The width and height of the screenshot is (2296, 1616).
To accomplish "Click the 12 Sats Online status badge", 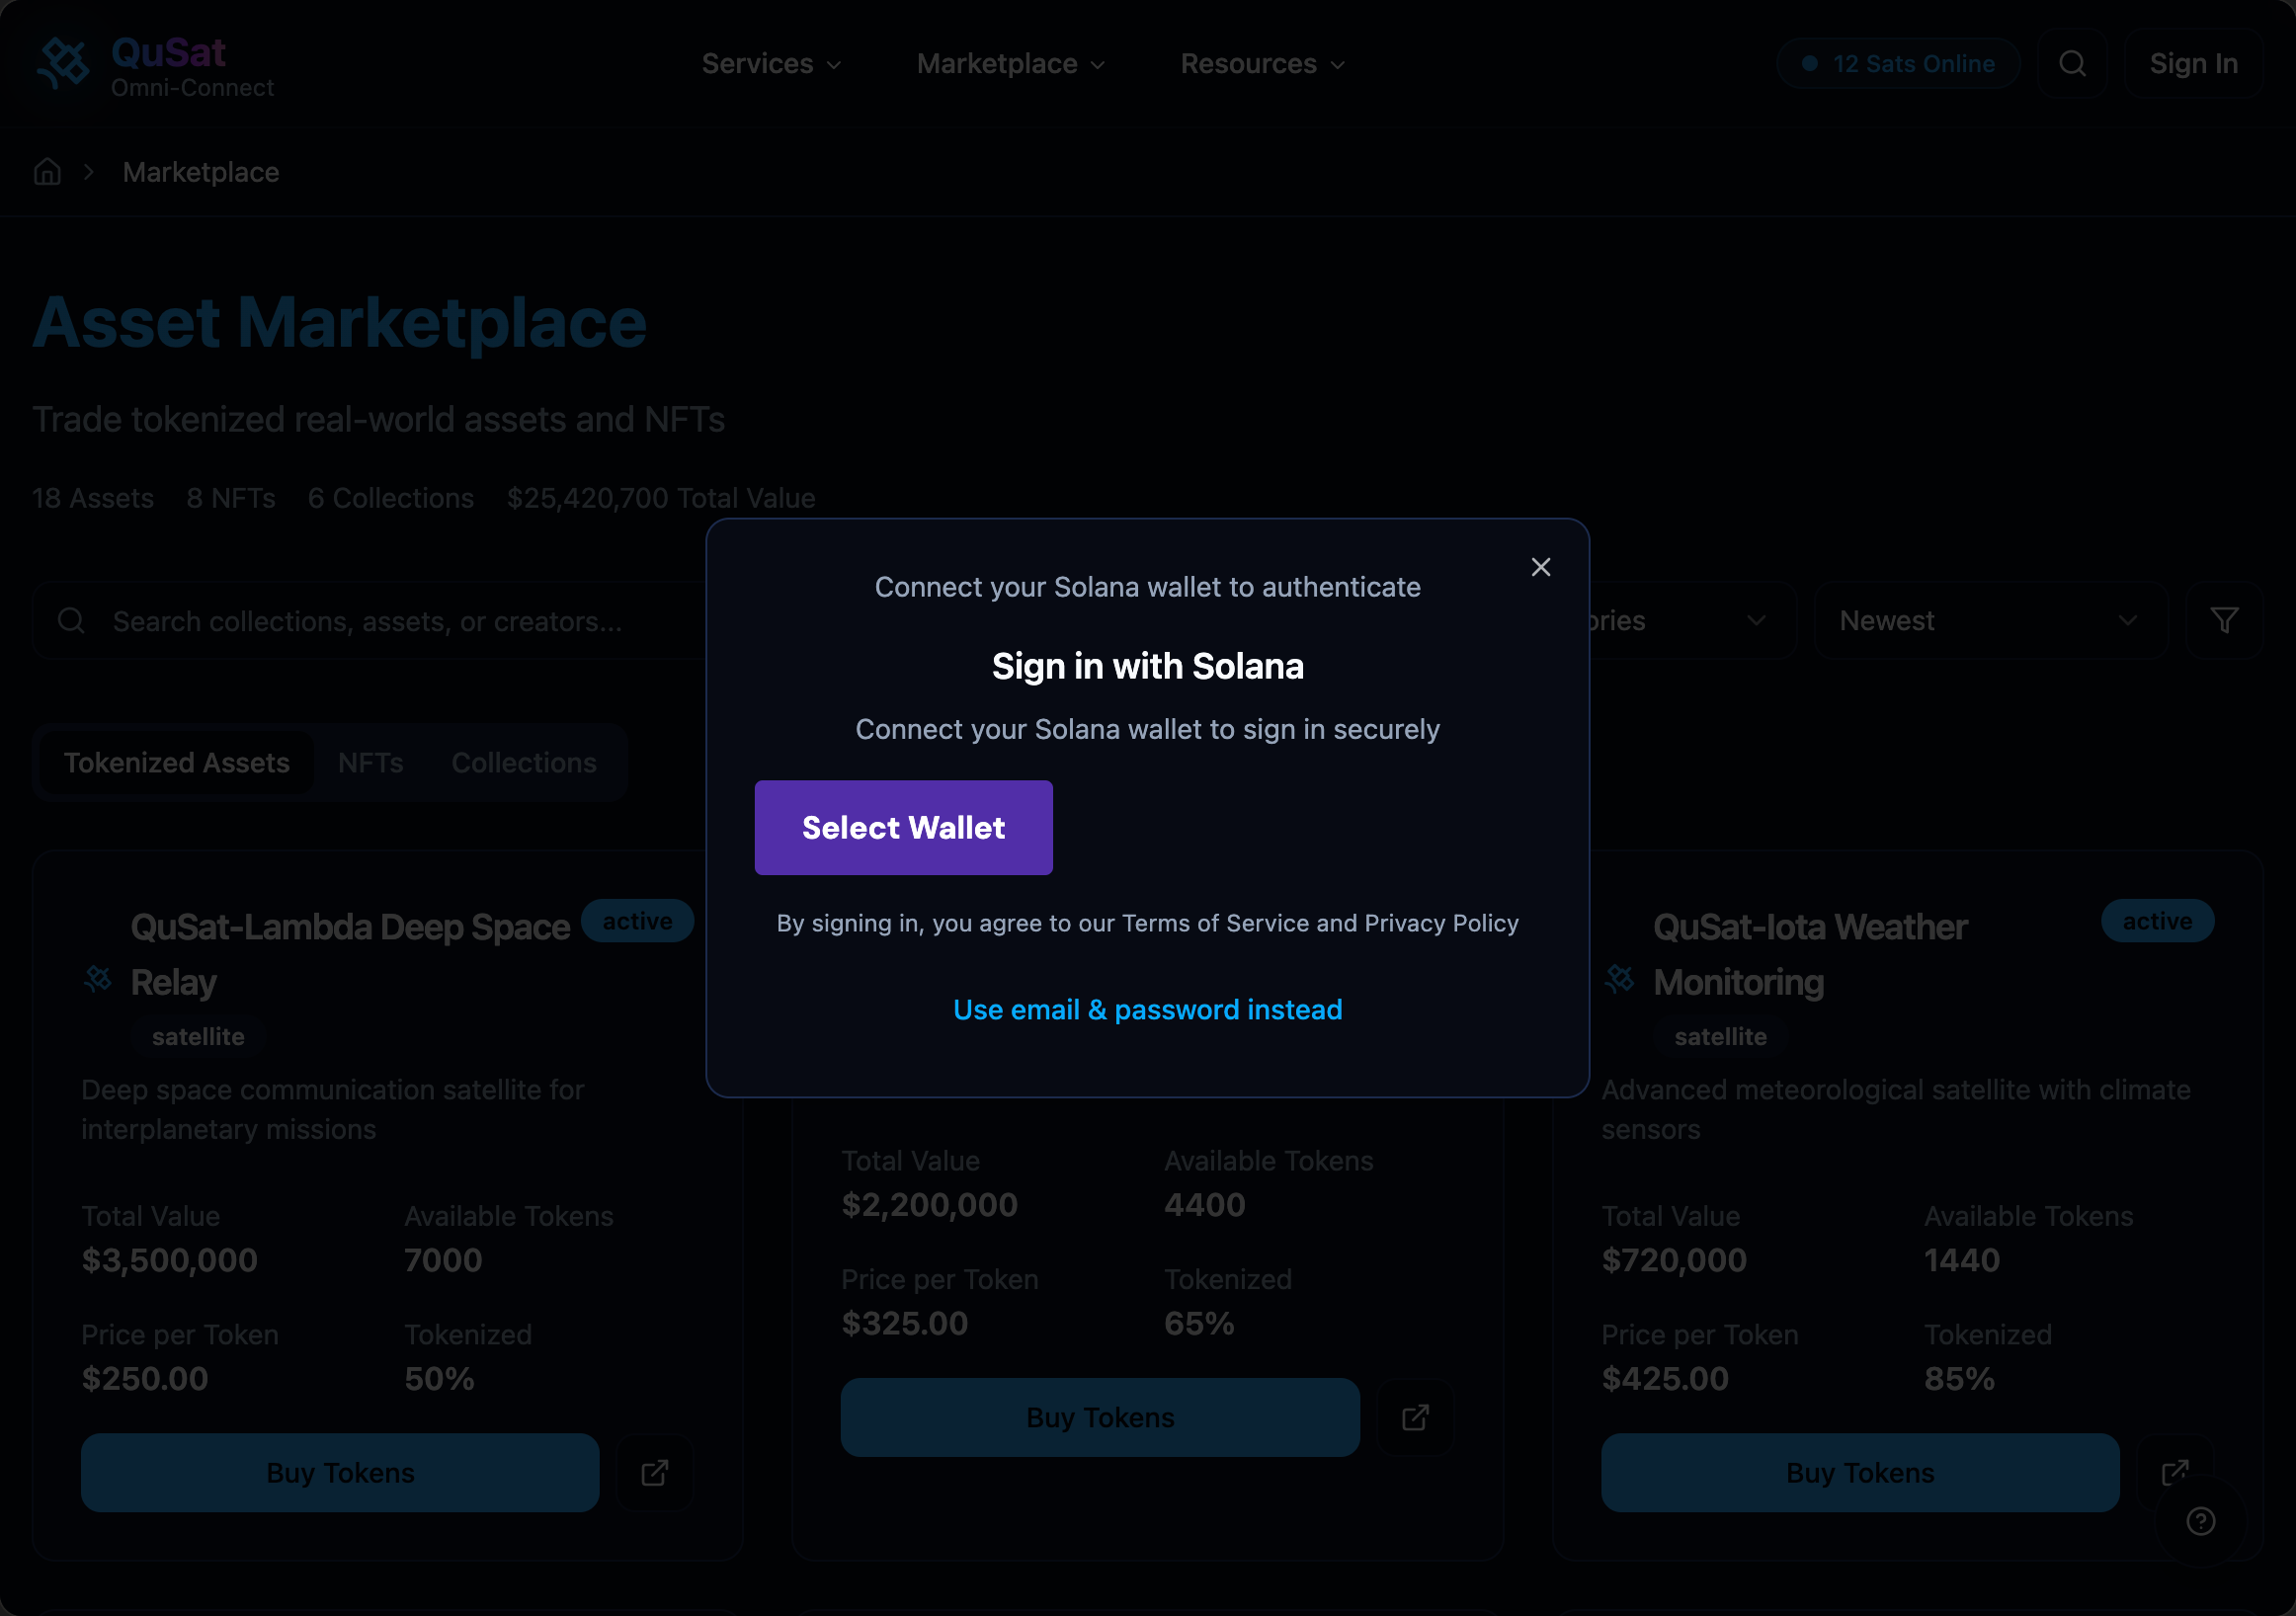I will click(1897, 64).
